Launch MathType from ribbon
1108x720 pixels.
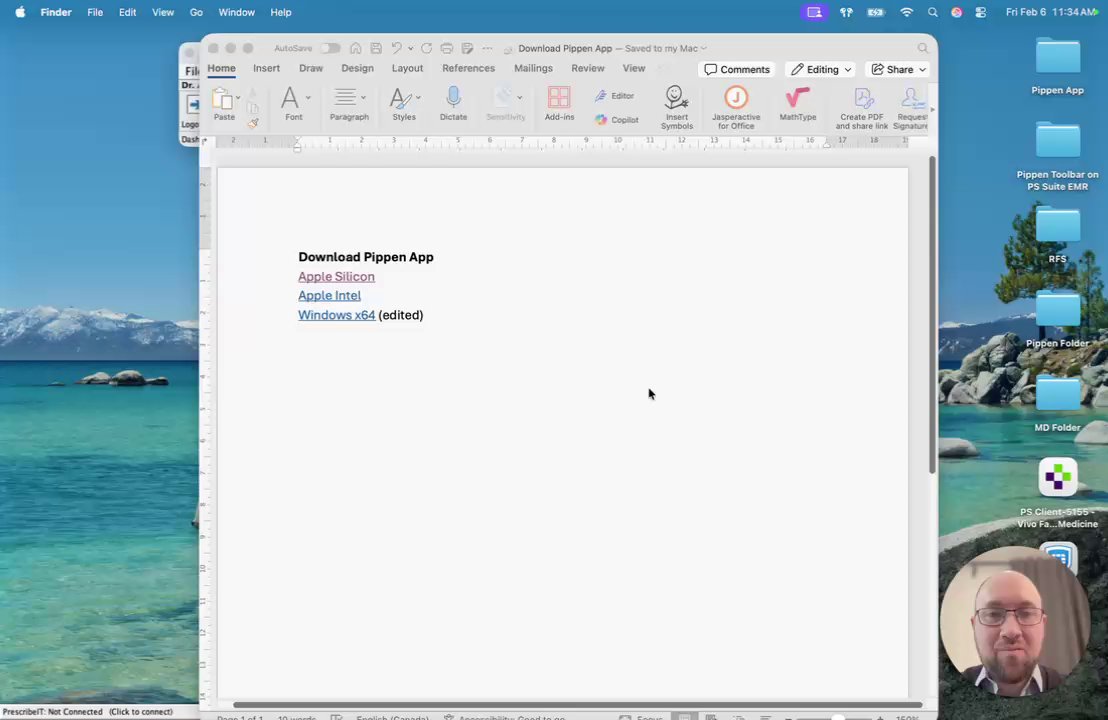tap(798, 104)
